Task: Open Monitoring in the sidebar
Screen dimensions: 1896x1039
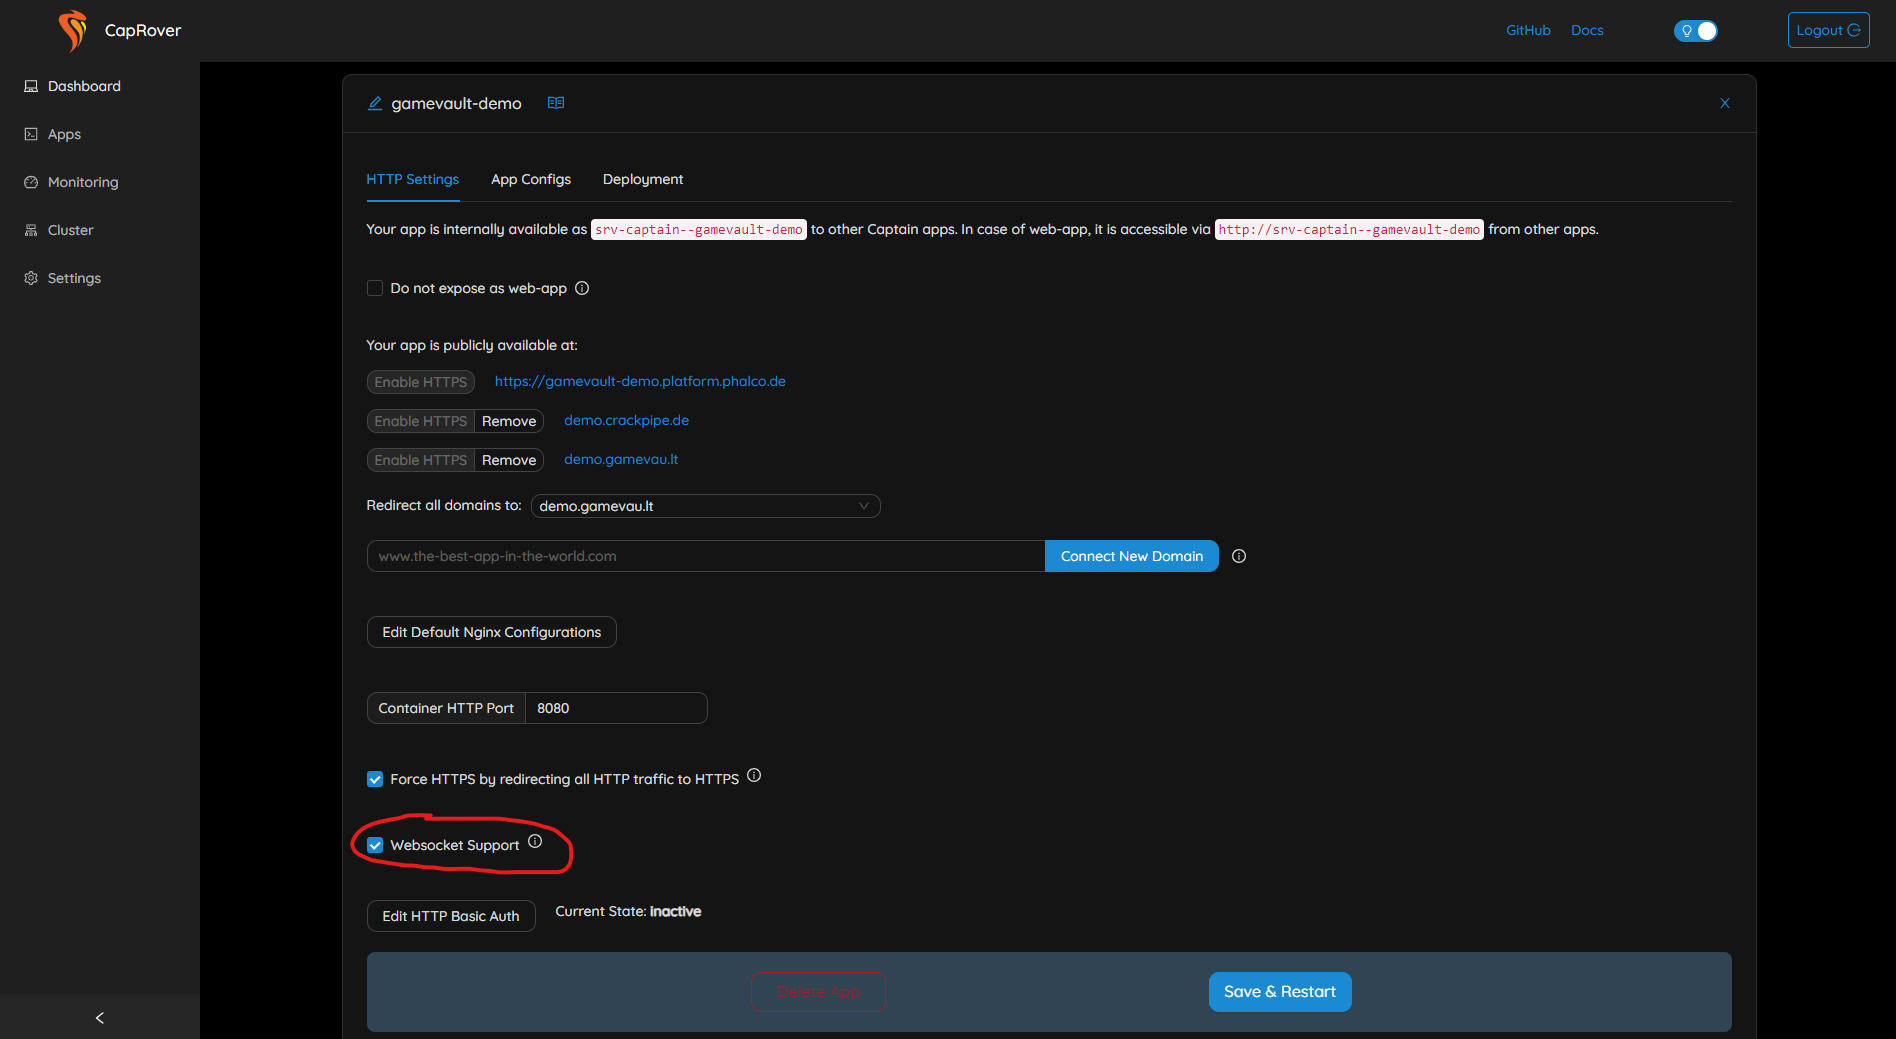Action: [83, 182]
